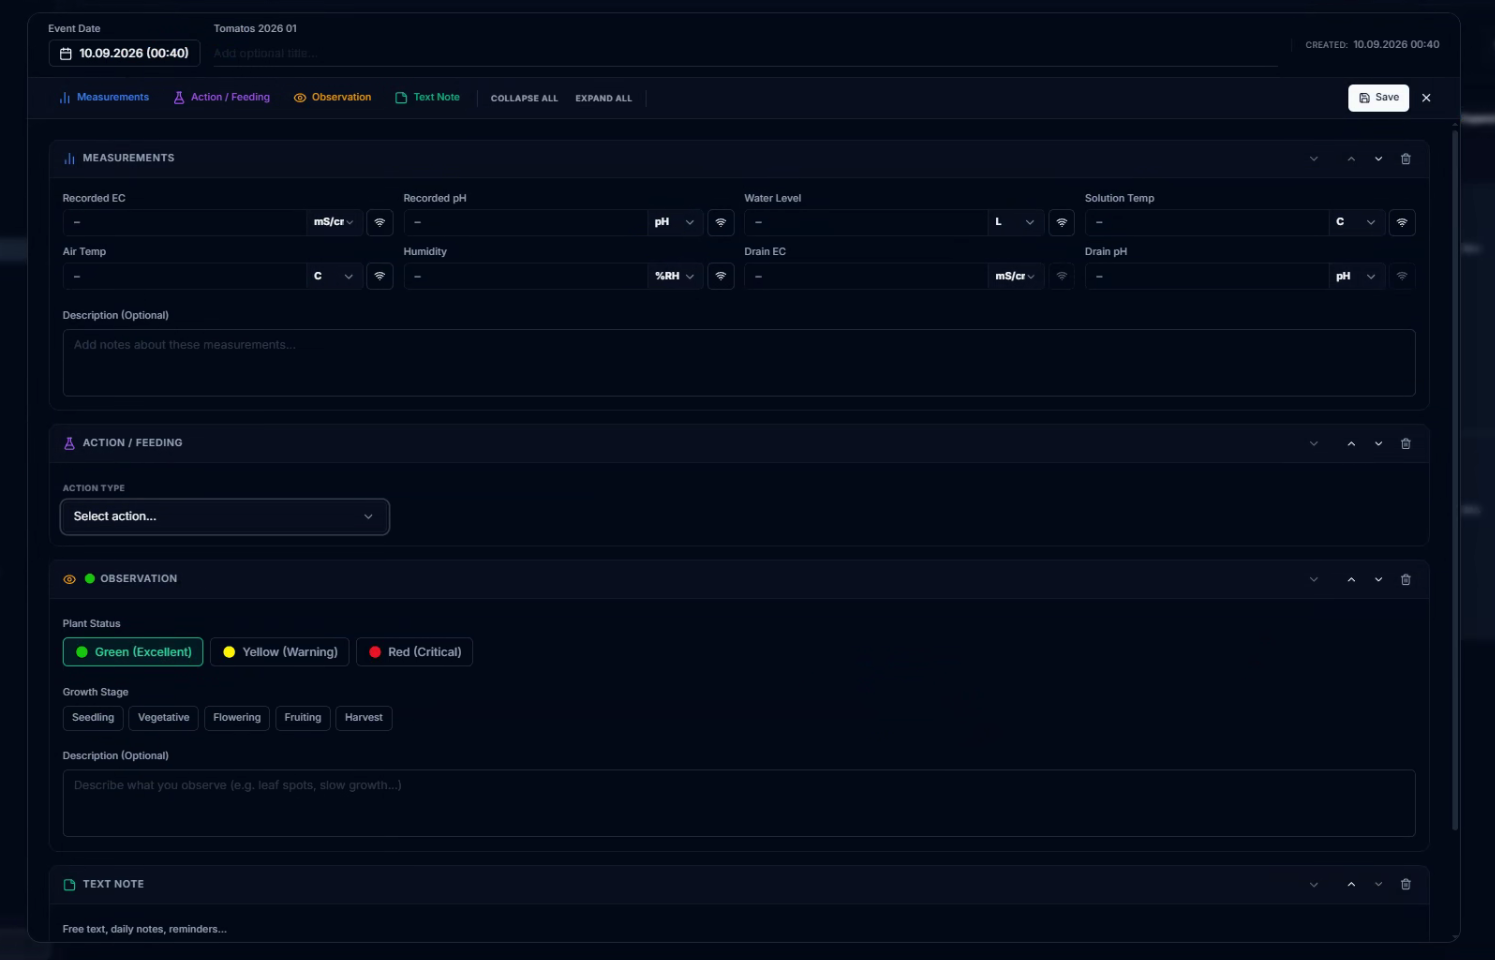Move Text Note section up
Viewport: 1495px width, 960px height.
(1351, 885)
